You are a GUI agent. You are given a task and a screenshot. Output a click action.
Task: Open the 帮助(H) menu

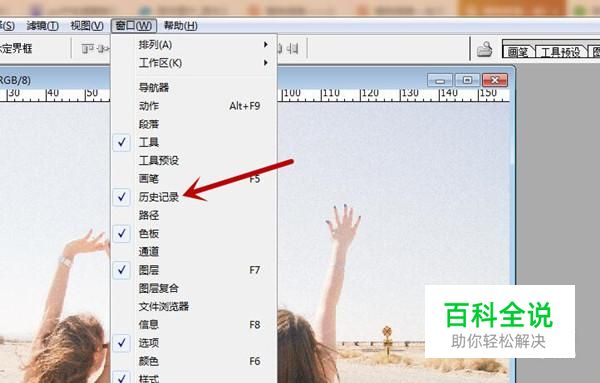pyautogui.click(x=181, y=26)
